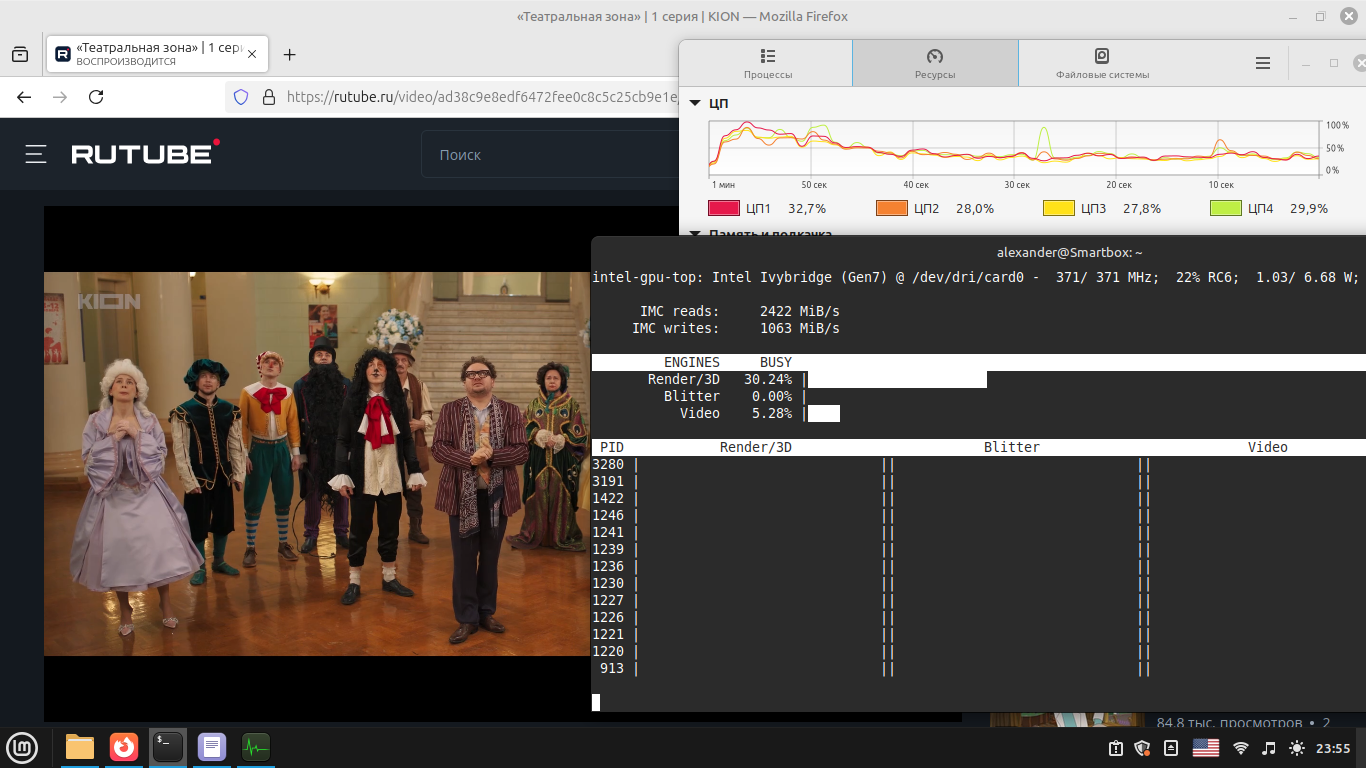This screenshot has height=768, width=1366.
Task: Open a new Firefox tab
Action: pos(290,55)
